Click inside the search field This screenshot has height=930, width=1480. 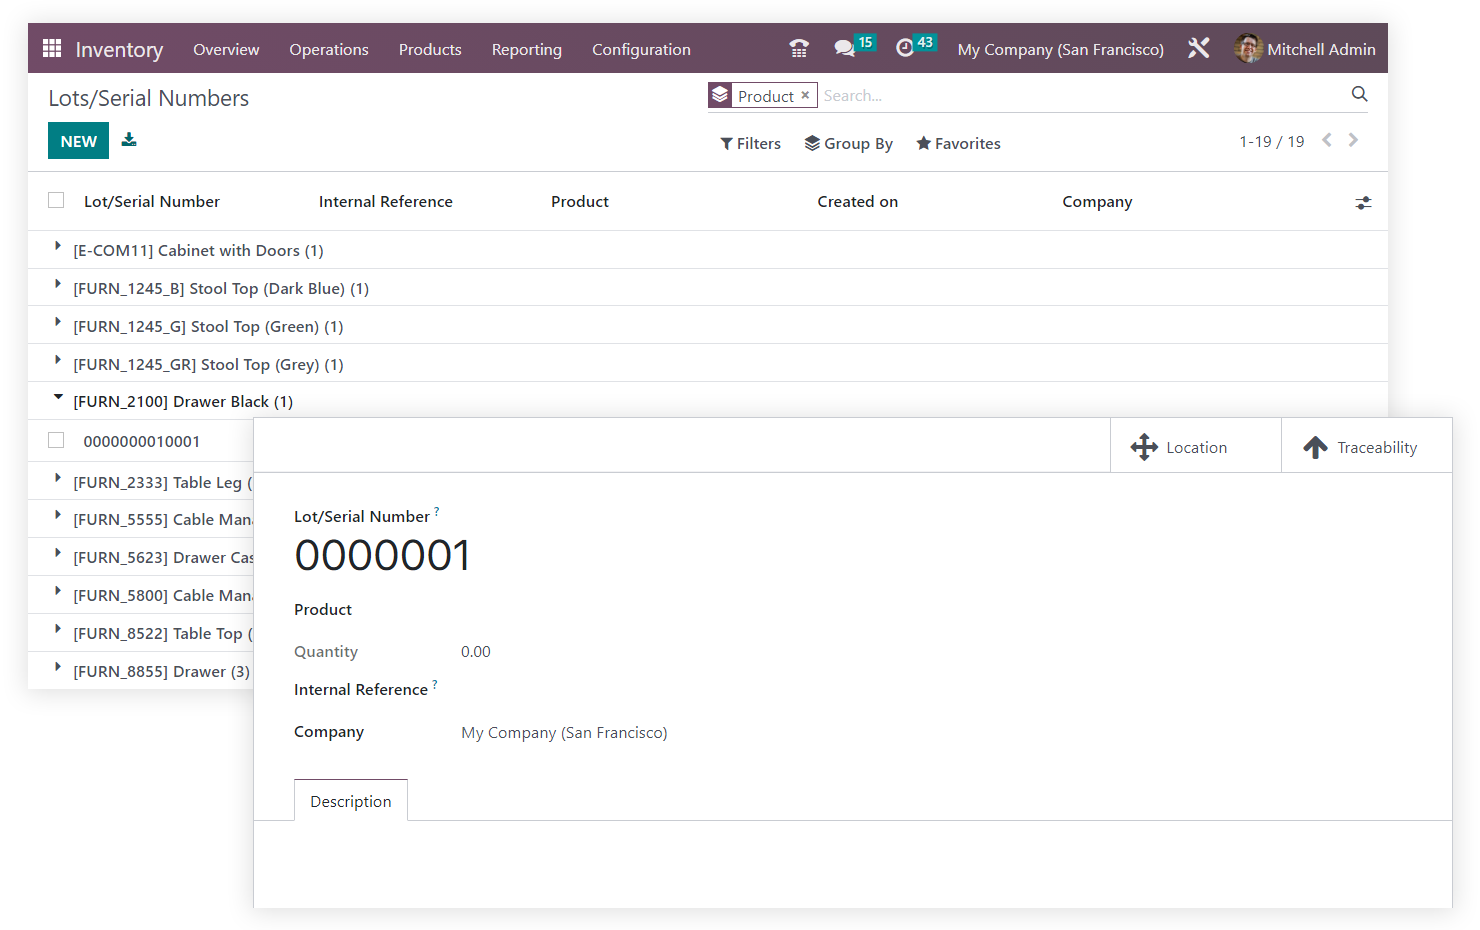coord(1000,95)
